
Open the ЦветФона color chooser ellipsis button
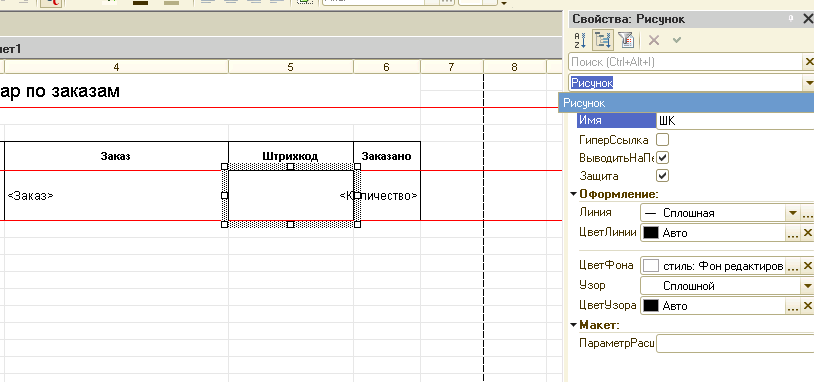point(793,267)
